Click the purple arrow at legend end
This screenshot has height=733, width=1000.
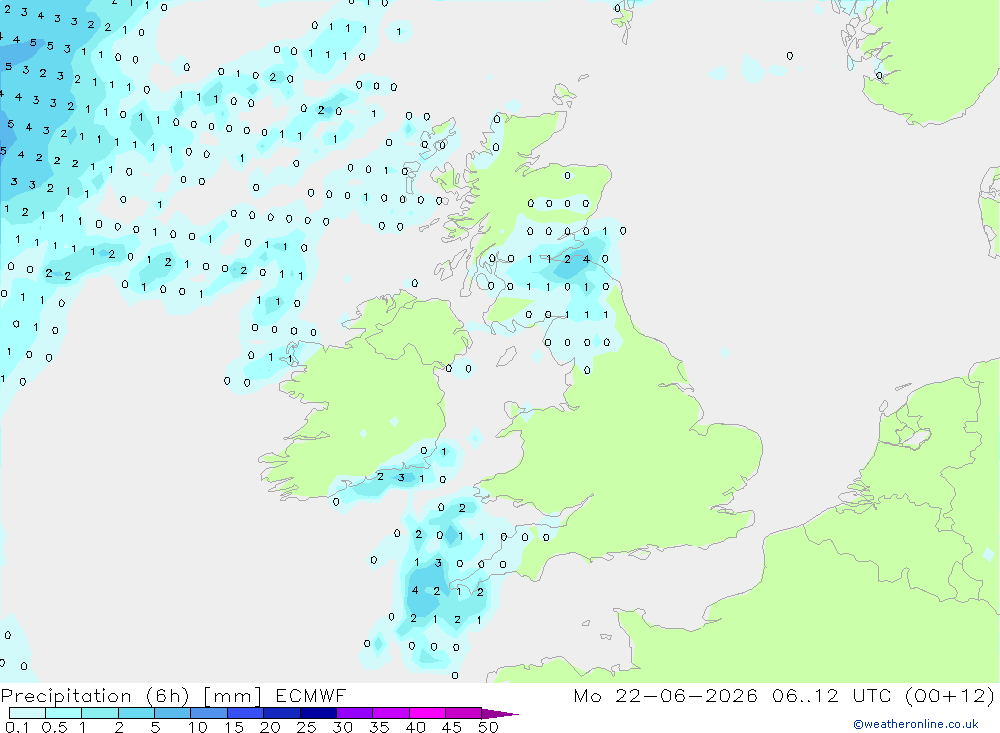[x=500, y=713]
